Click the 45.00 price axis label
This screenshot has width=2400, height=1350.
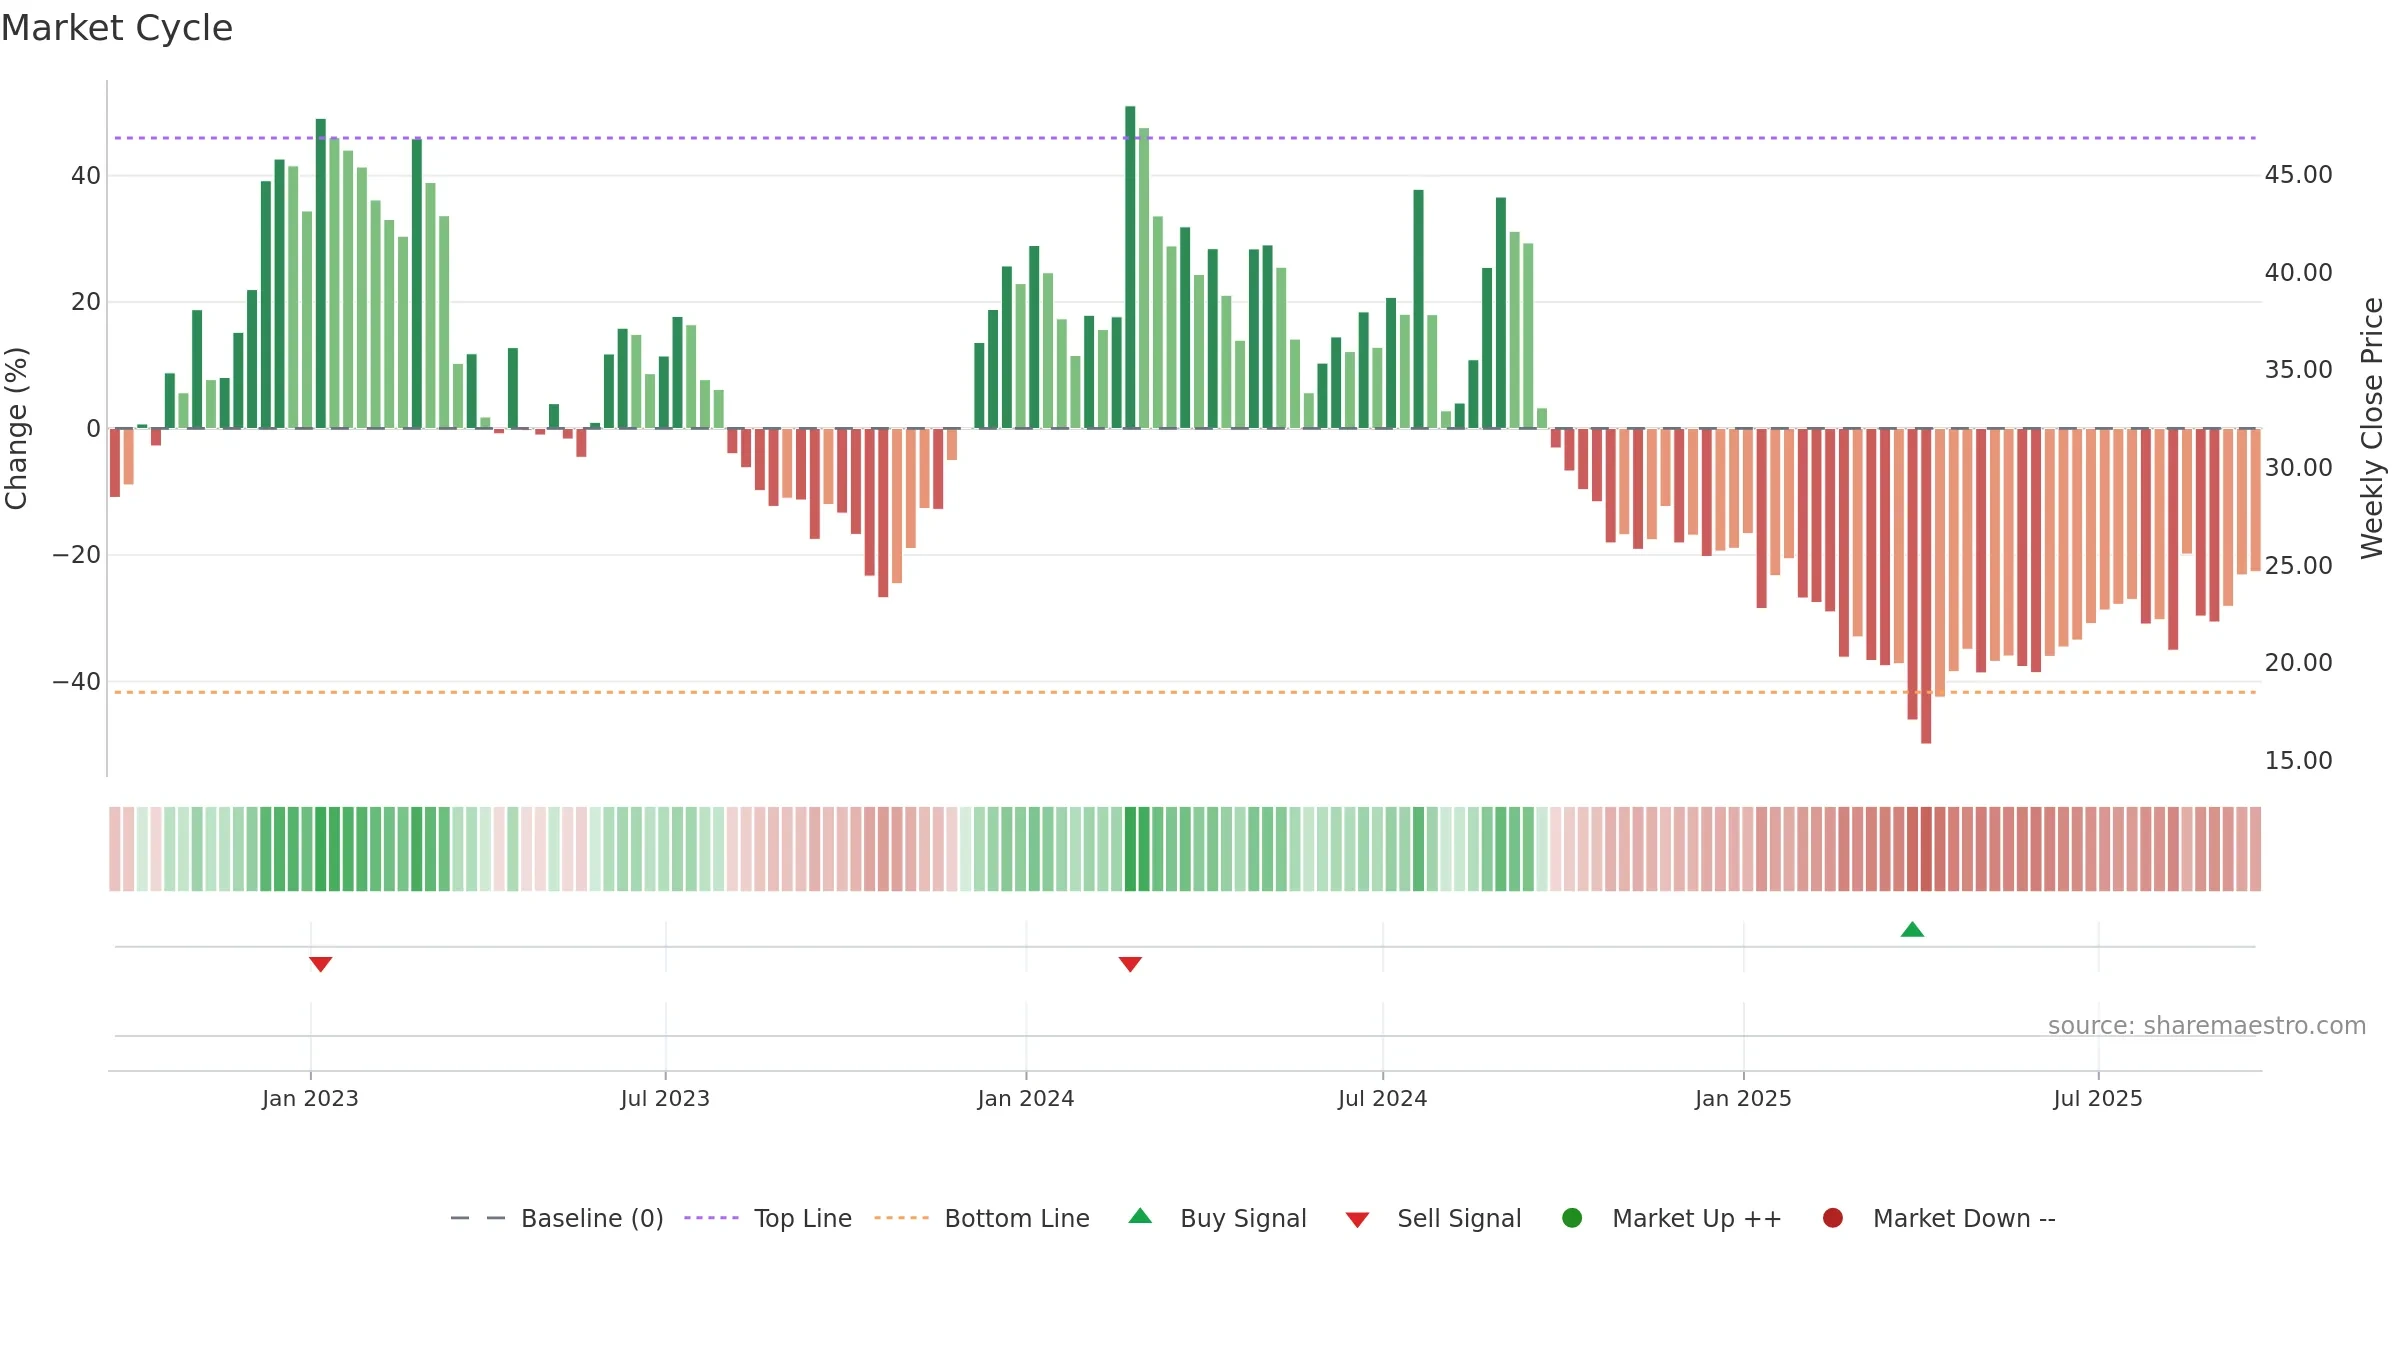click(2298, 175)
